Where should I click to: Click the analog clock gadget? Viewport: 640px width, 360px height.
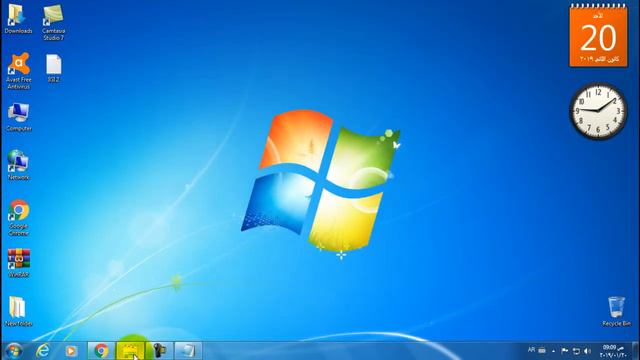click(598, 111)
